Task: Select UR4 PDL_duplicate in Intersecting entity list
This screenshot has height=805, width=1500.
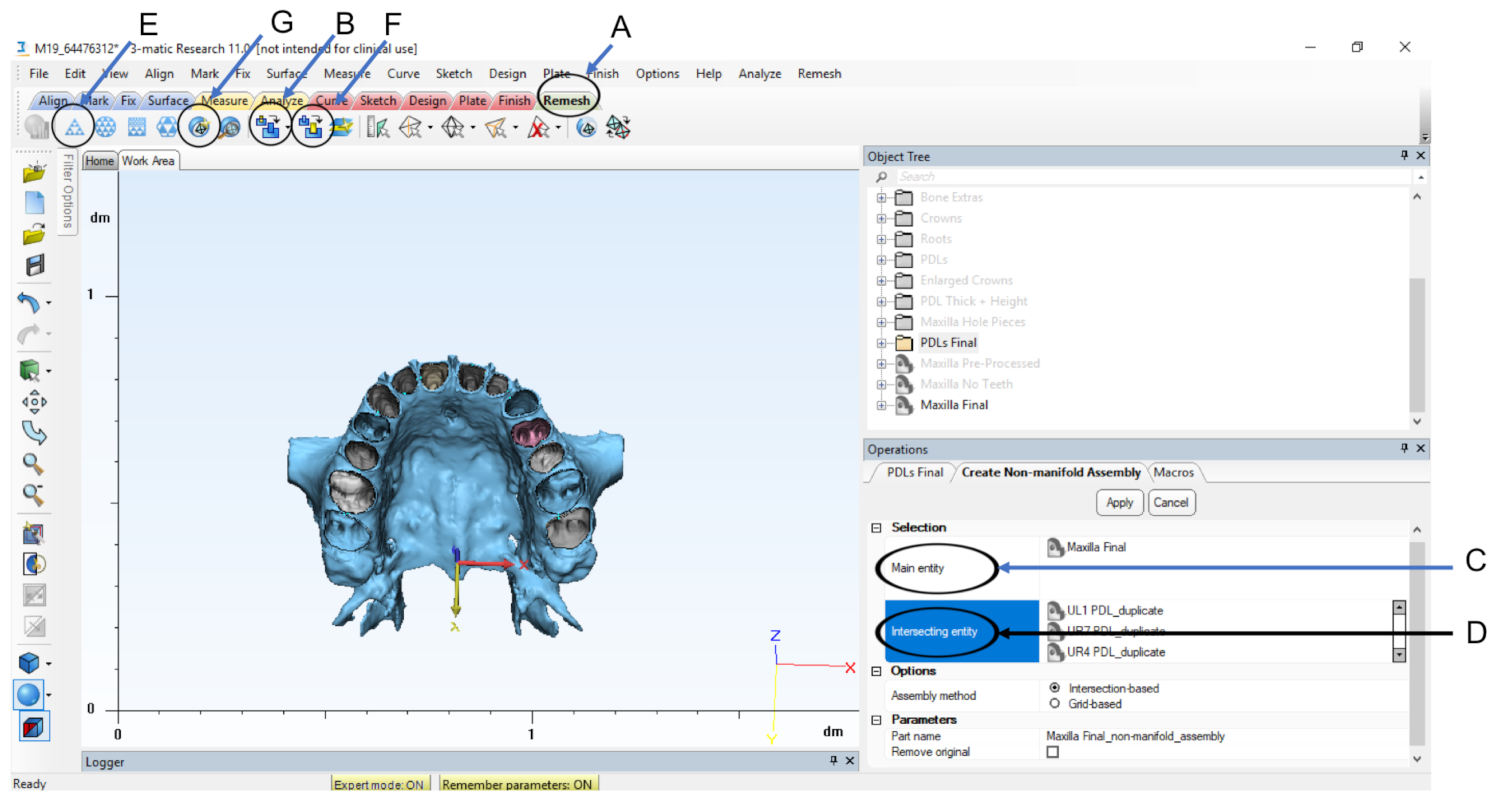Action: [x=1115, y=652]
